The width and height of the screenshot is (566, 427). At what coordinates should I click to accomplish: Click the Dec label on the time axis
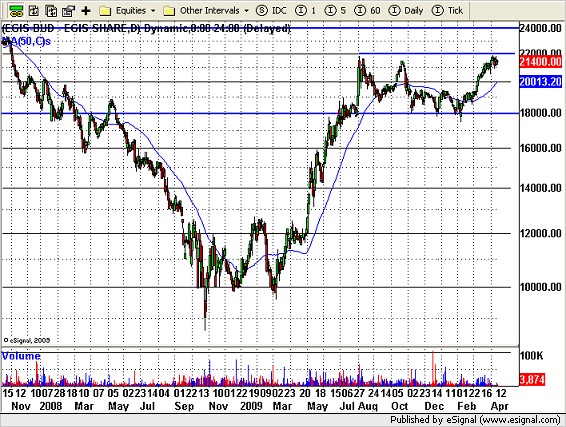pos(434,406)
